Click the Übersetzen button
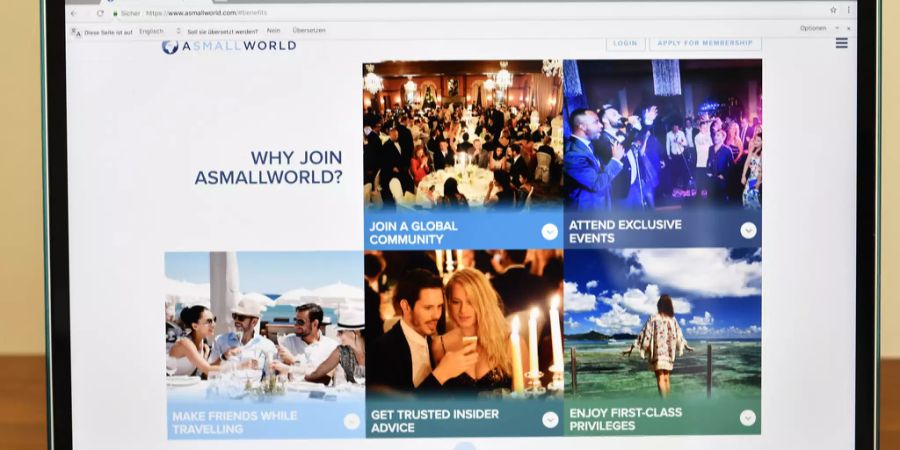 [309, 30]
